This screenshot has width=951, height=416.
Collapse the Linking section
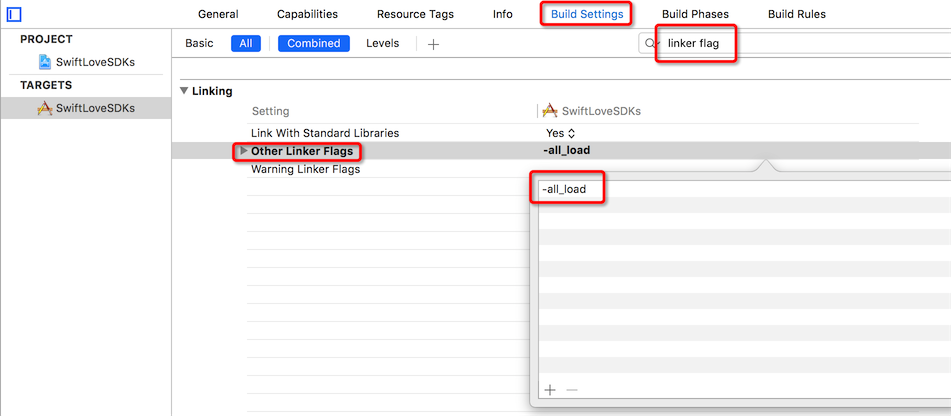[x=184, y=91]
